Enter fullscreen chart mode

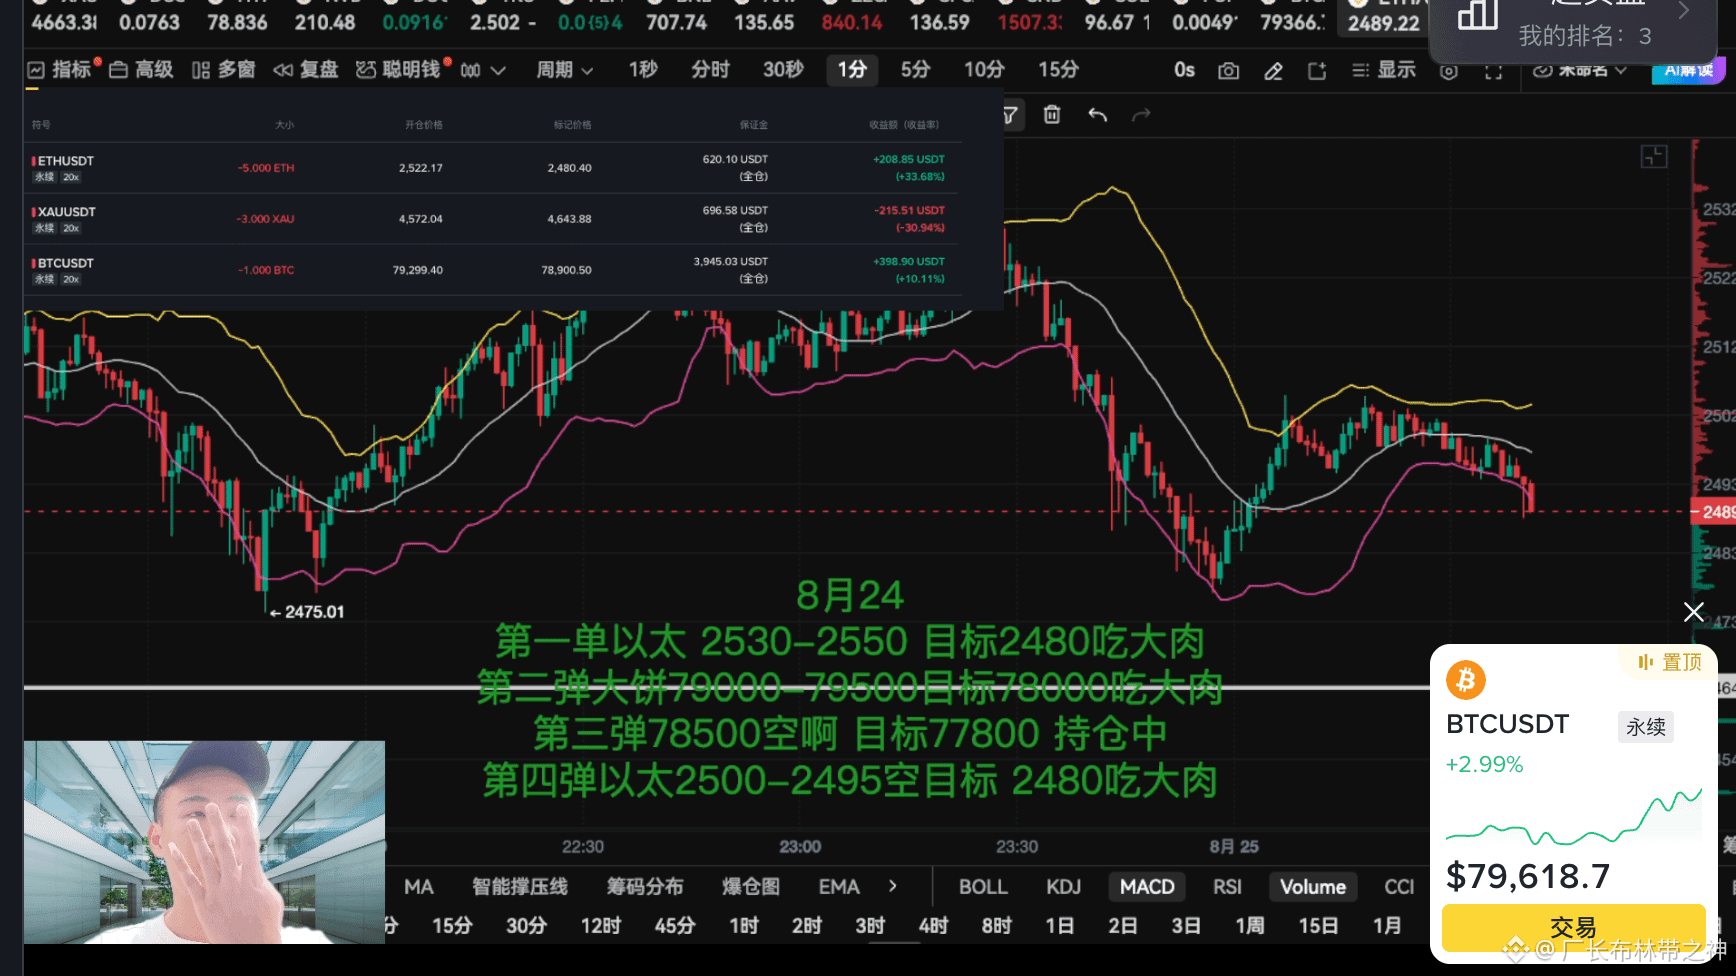pos(1493,71)
